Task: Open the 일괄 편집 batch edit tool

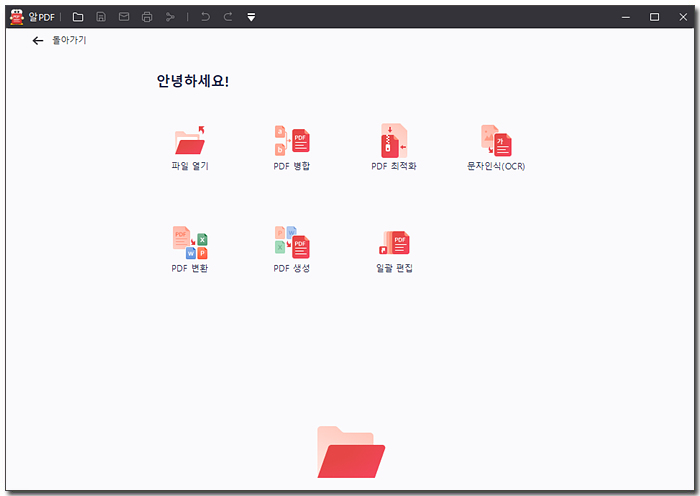Action: (394, 243)
